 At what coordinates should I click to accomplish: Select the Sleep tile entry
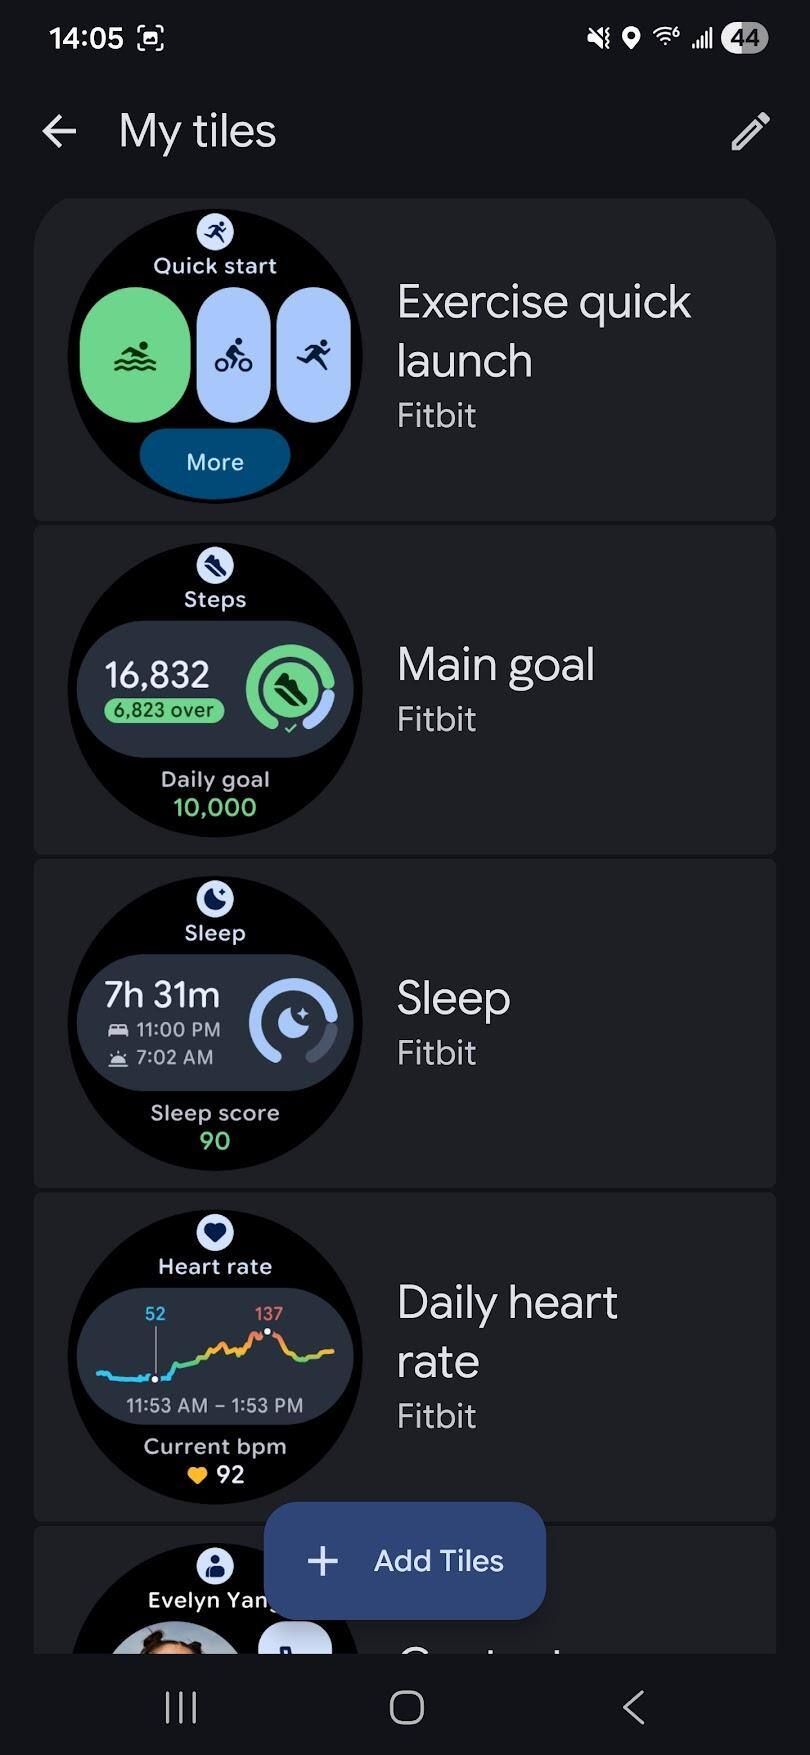coord(454,1022)
